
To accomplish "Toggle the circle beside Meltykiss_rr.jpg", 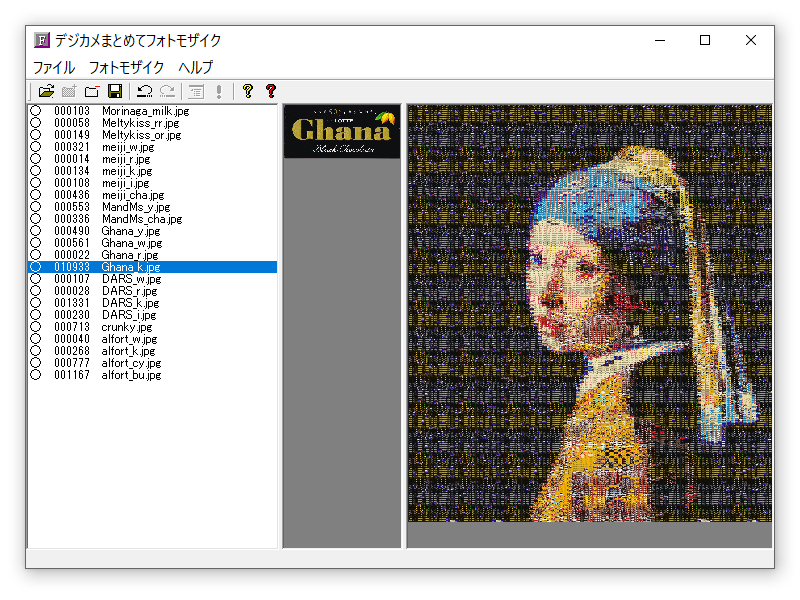I will 35,123.
